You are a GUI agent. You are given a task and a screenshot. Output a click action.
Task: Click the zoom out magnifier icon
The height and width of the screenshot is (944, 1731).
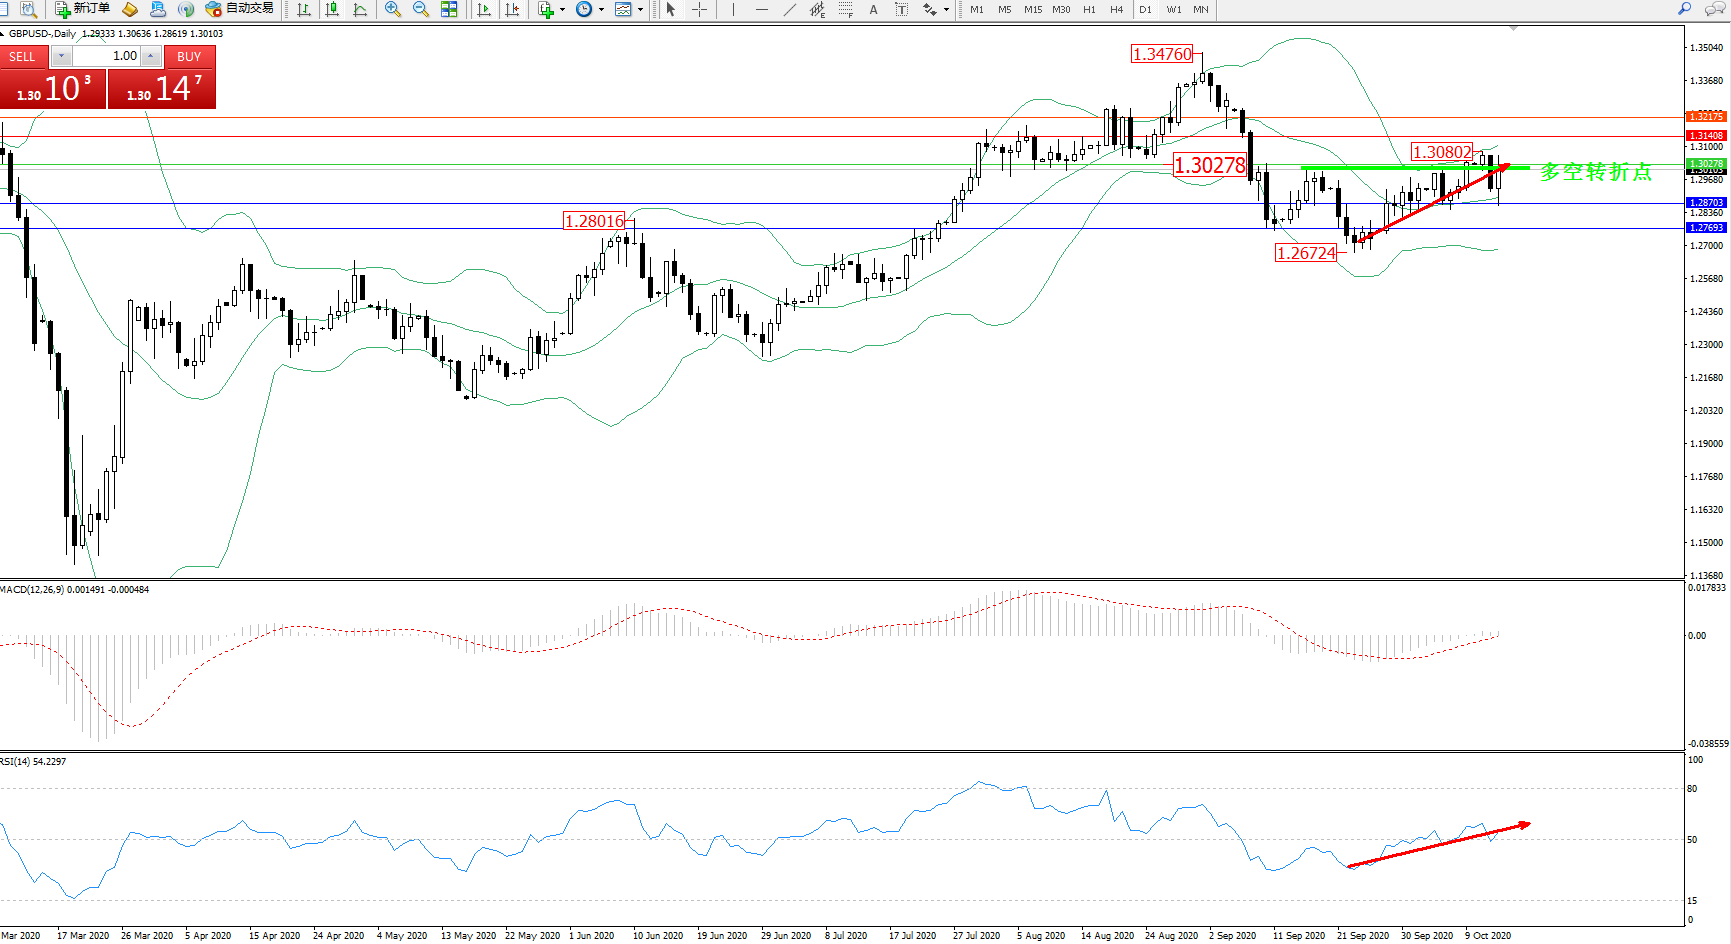(x=421, y=9)
